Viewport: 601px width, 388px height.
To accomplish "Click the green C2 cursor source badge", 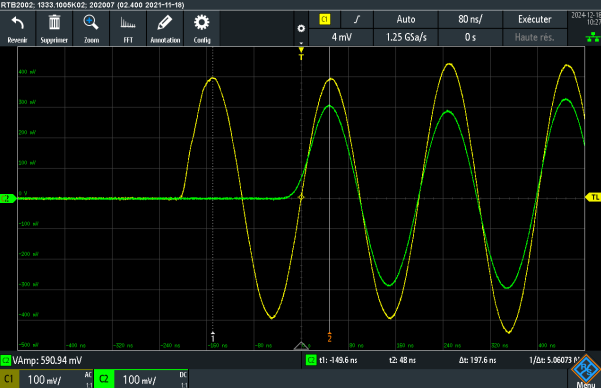I will (x=311, y=360).
